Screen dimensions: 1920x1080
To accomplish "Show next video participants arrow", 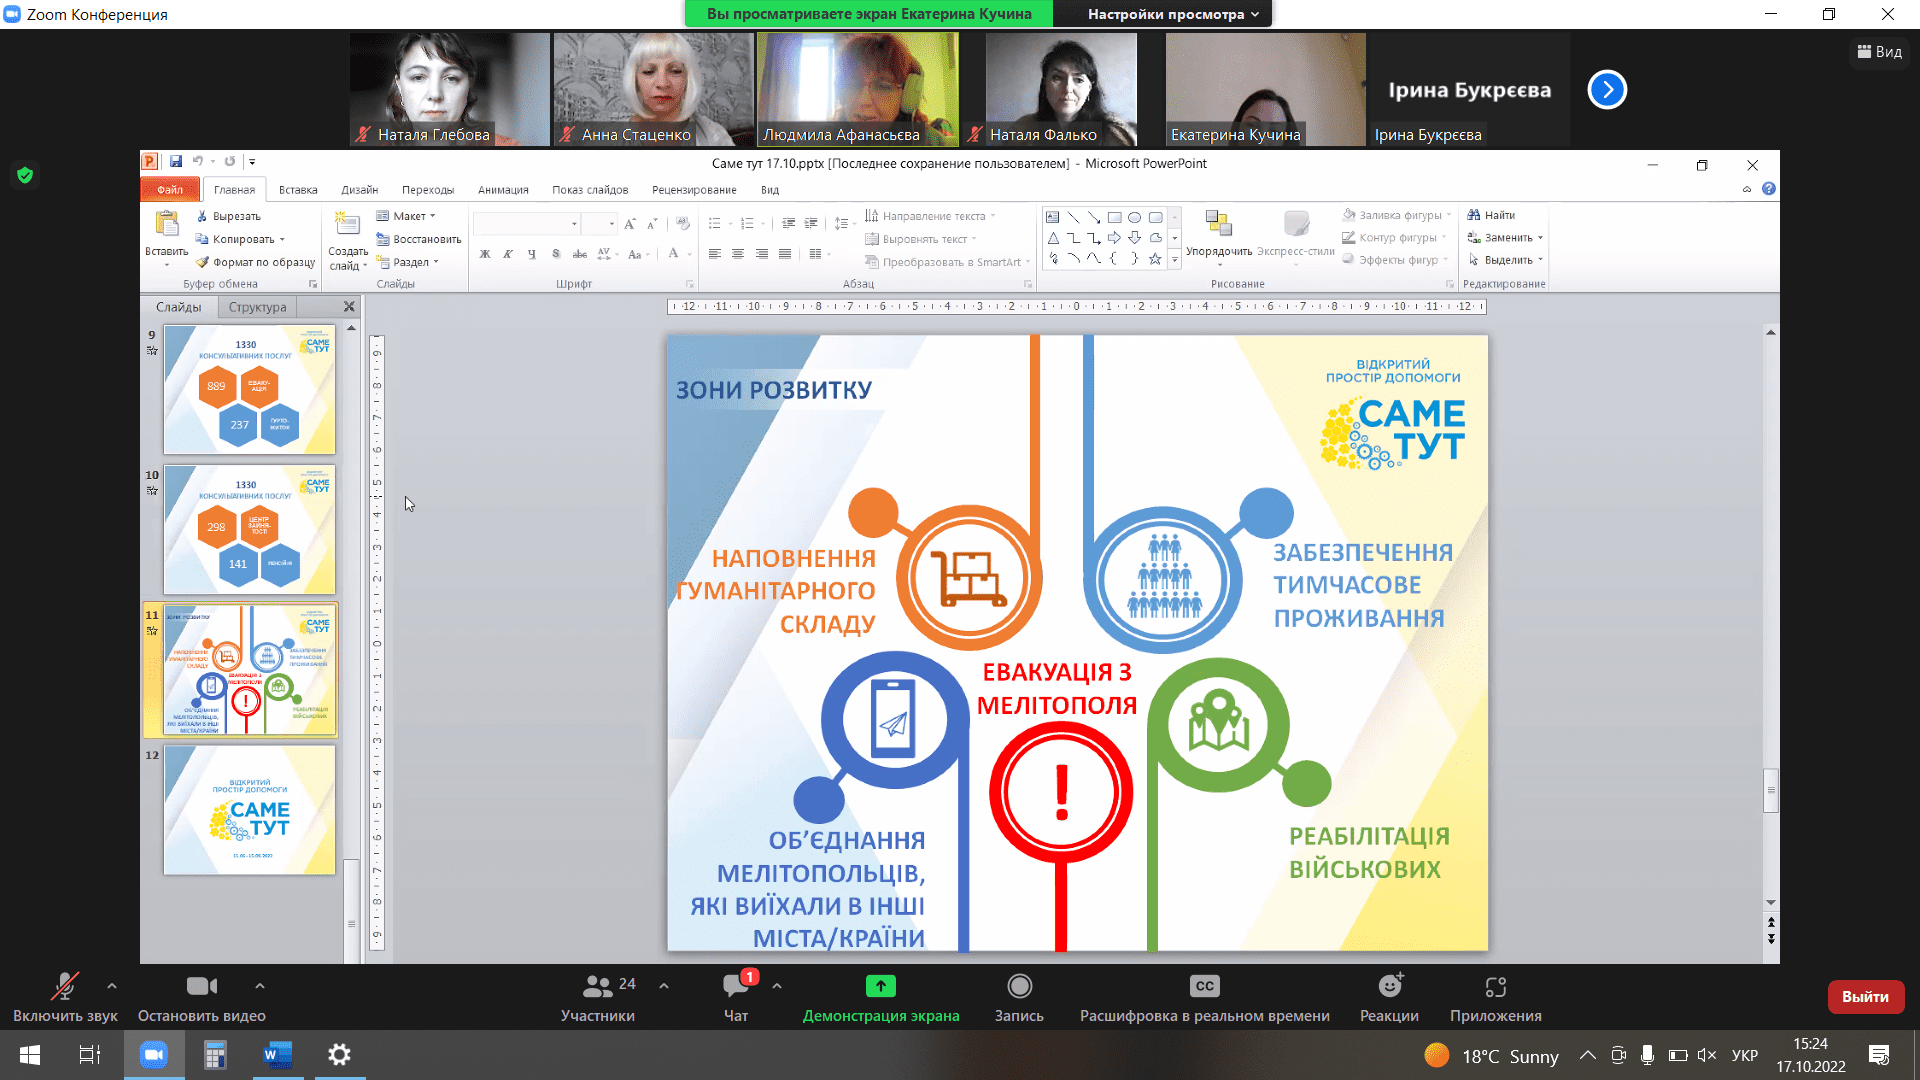I will (1607, 90).
